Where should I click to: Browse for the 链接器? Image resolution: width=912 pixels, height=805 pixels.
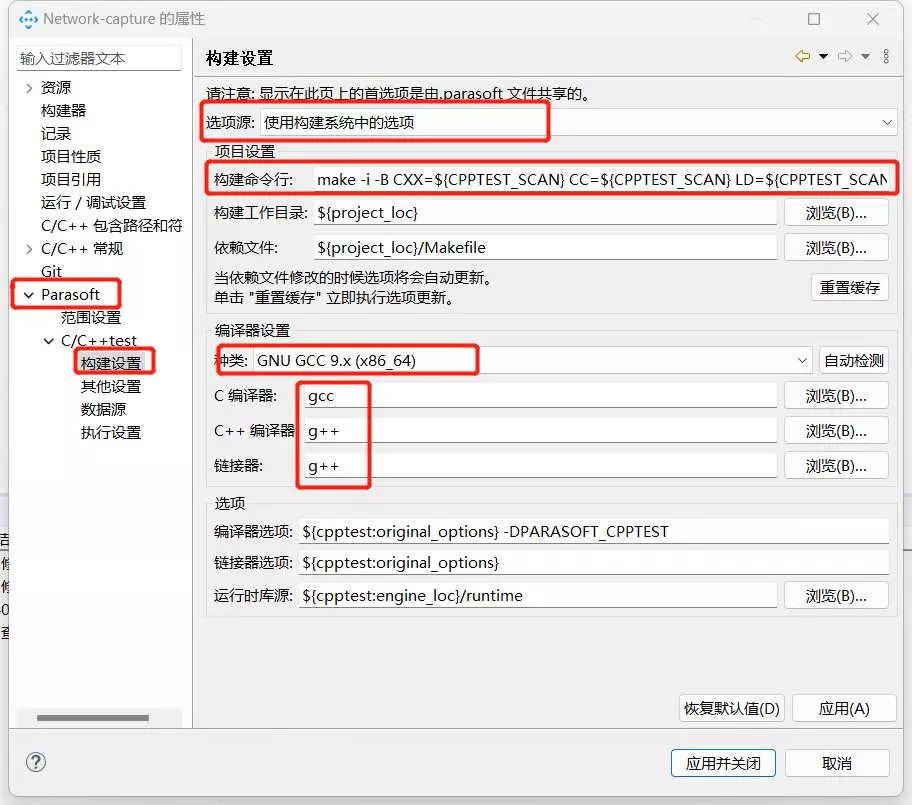coord(836,466)
